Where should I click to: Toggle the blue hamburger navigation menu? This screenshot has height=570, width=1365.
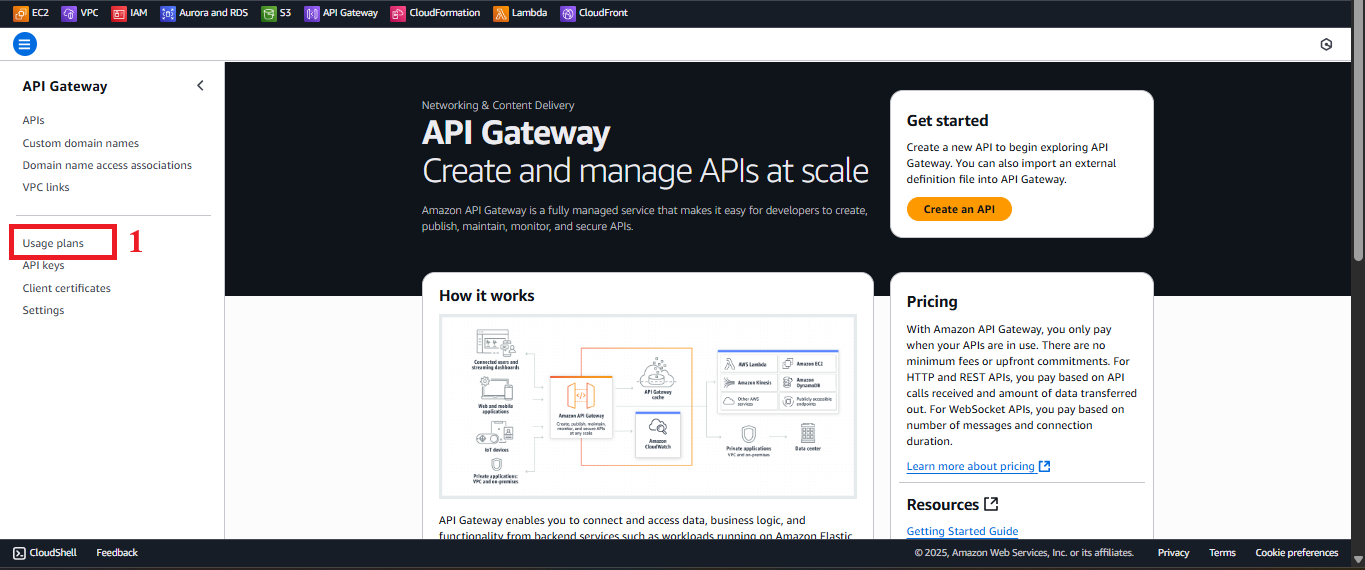[x=25, y=44]
